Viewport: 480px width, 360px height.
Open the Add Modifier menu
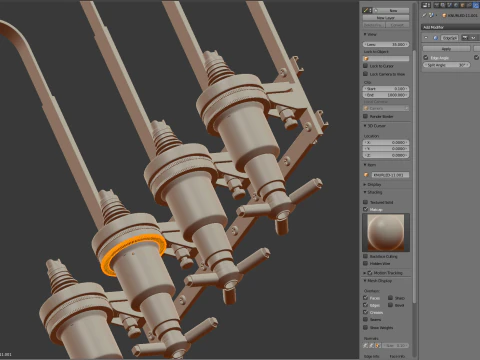click(450, 27)
